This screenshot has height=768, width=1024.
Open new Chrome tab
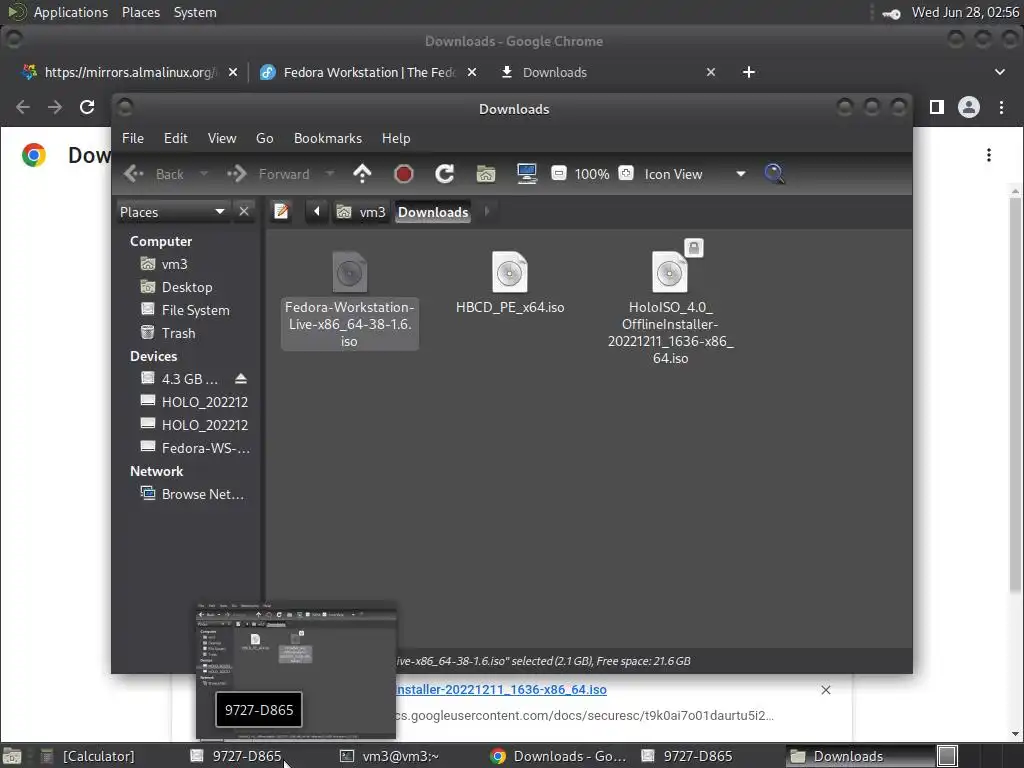[x=749, y=72]
